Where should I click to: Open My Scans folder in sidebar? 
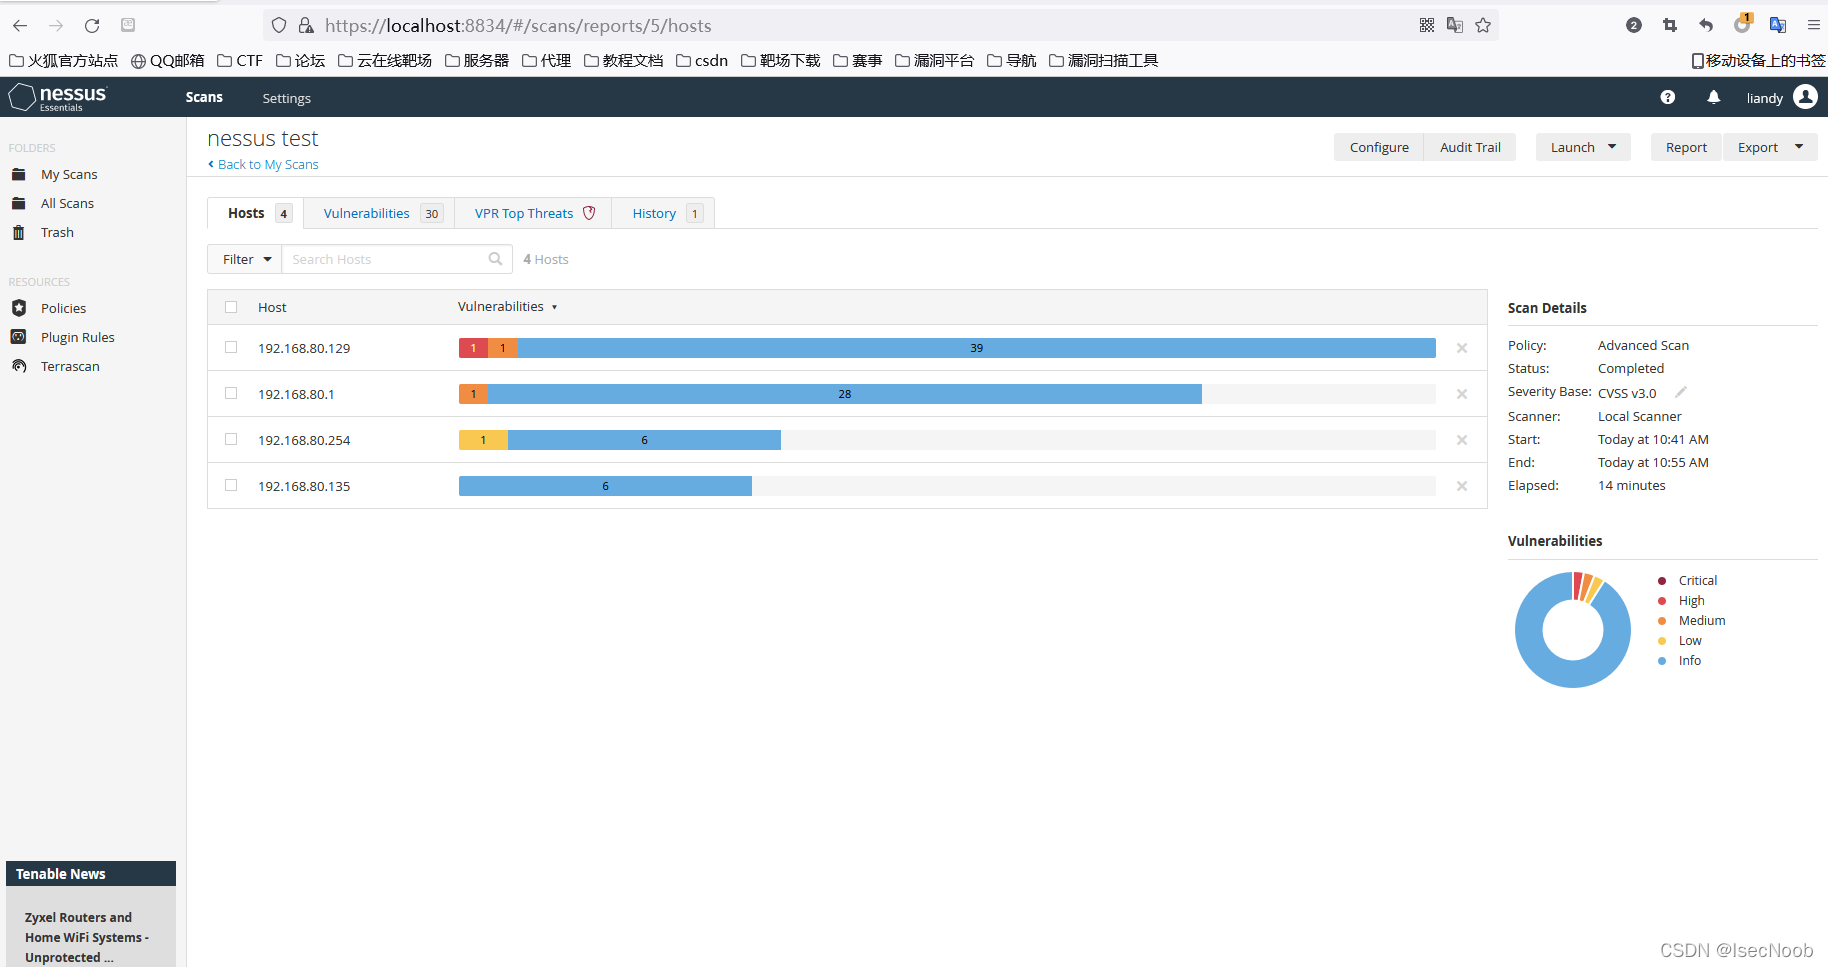tap(69, 174)
